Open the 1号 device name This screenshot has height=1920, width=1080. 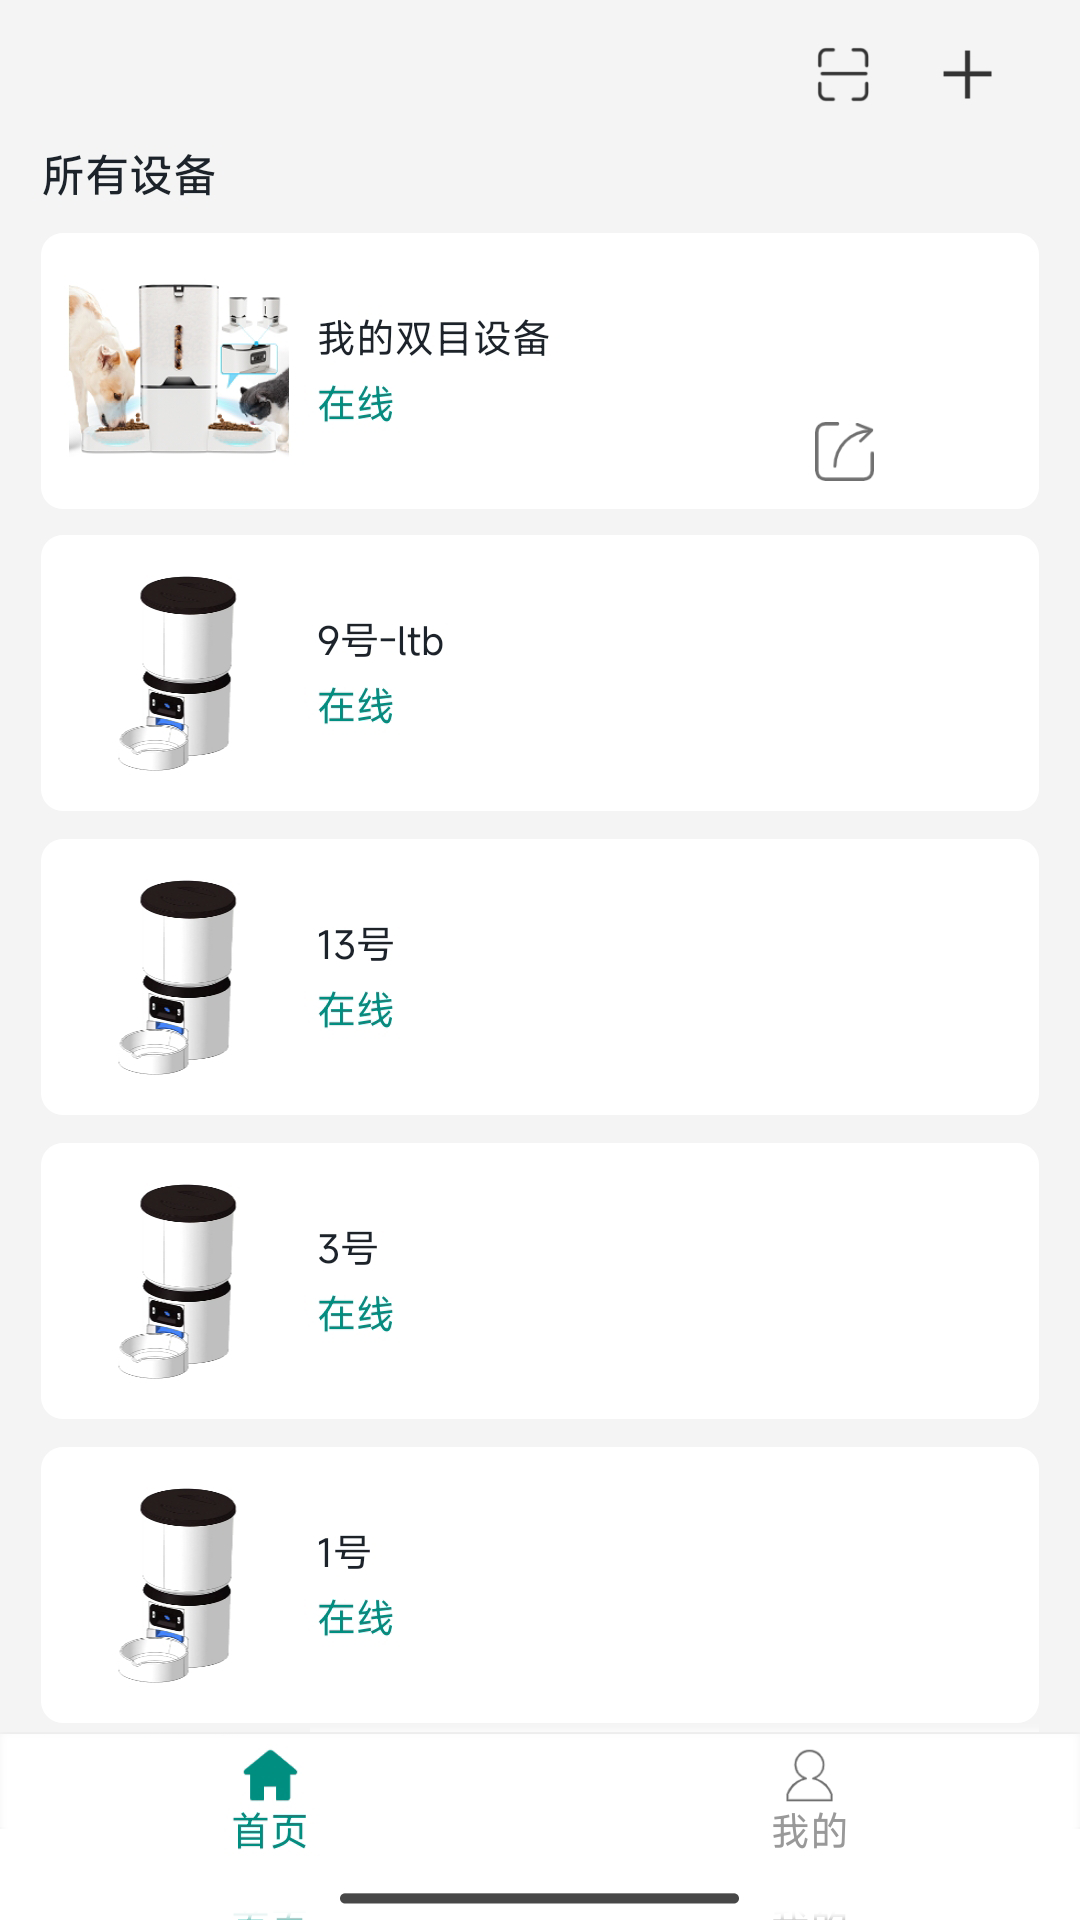344,1553
